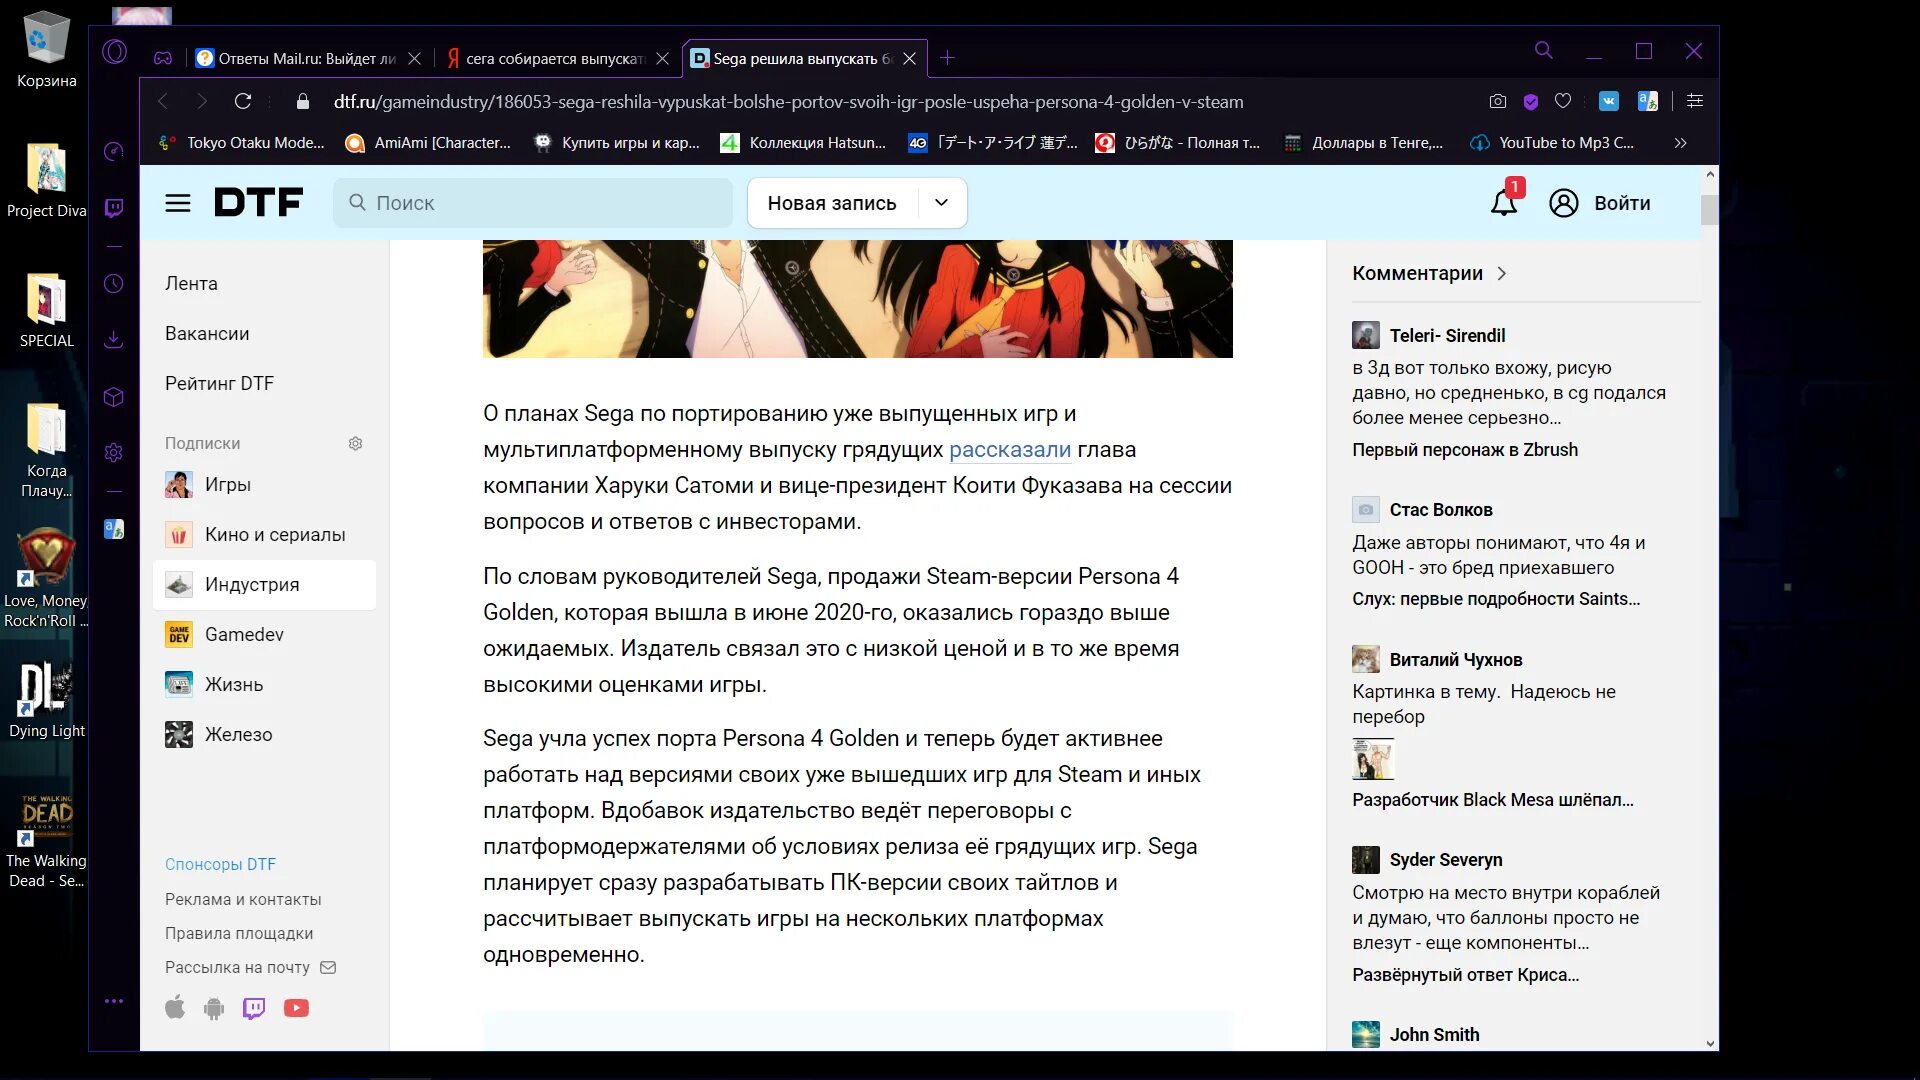The width and height of the screenshot is (1920, 1080).
Task: Add page to bookmarks with heart icon
Action: click(x=1563, y=101)
